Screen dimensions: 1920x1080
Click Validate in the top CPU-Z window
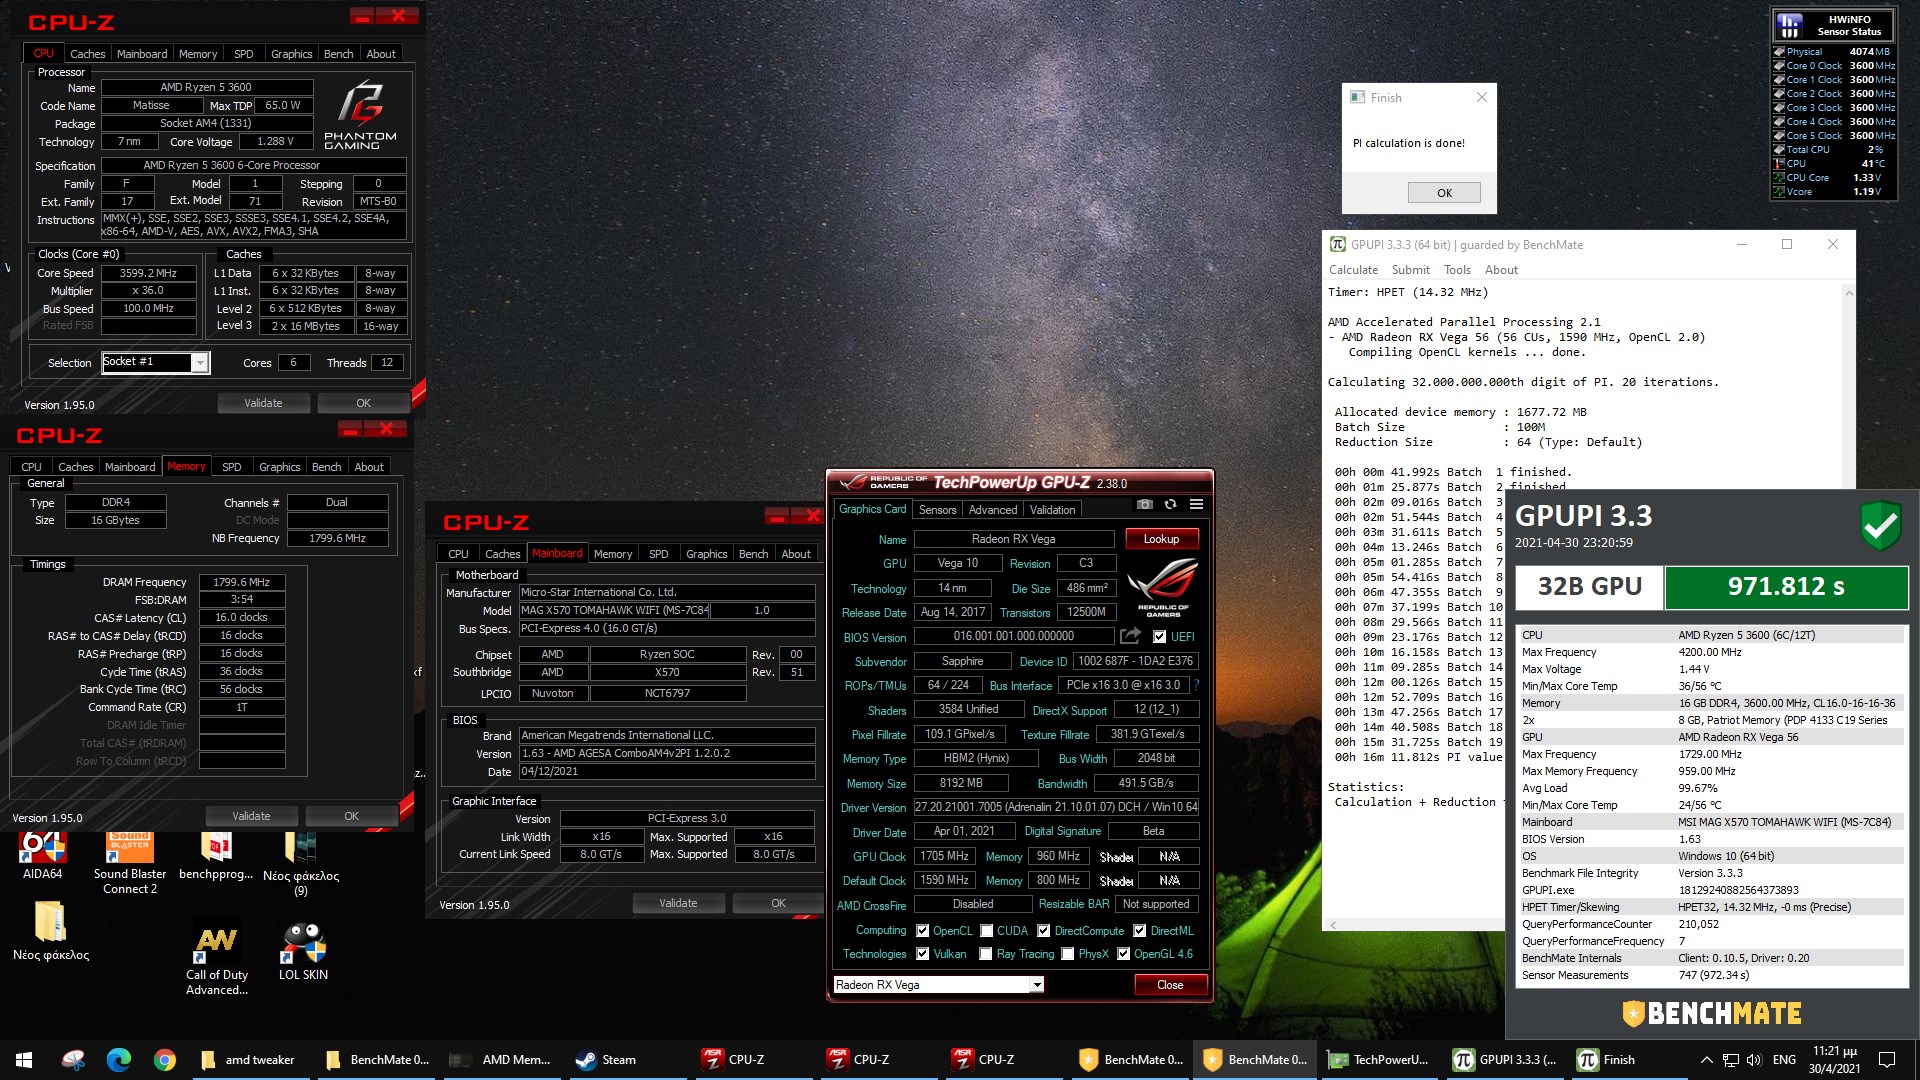click(263, 403)
